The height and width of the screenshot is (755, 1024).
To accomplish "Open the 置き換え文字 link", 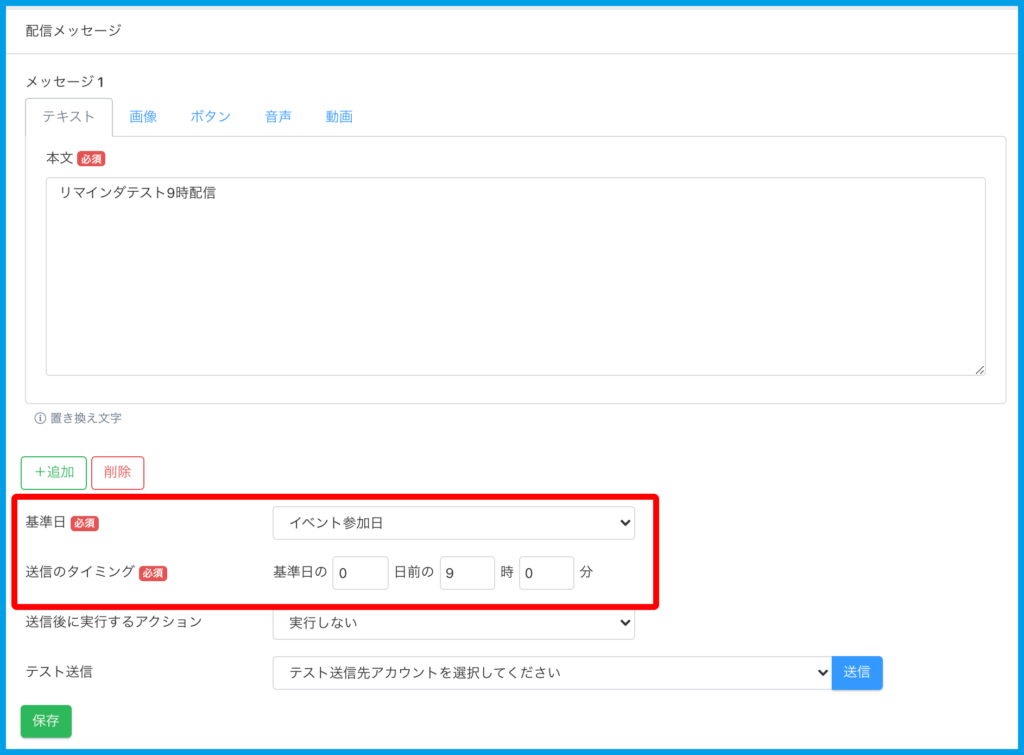I will tap(86, 419).
